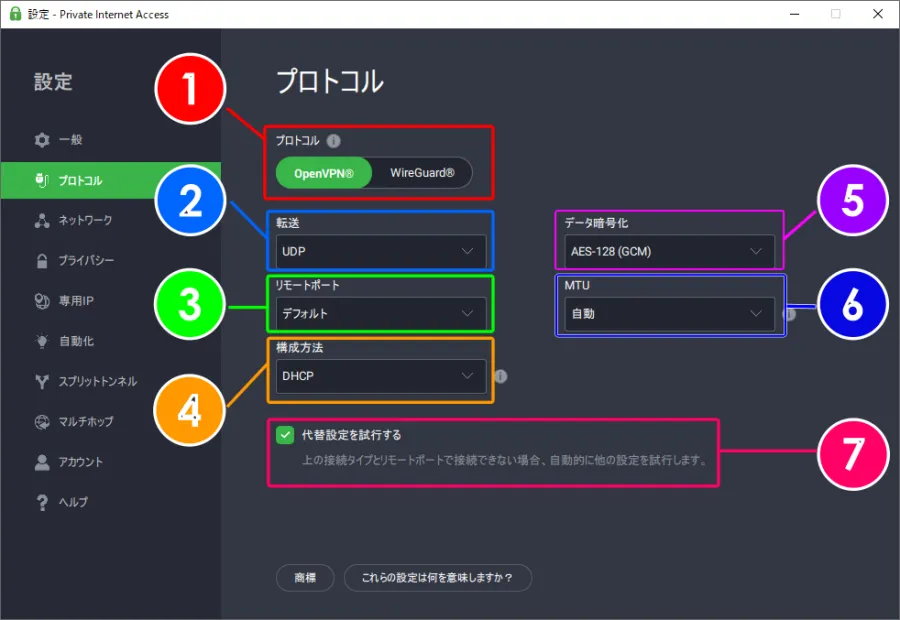Click the 転送 field label
900x620 pixels.
[288, 223]
